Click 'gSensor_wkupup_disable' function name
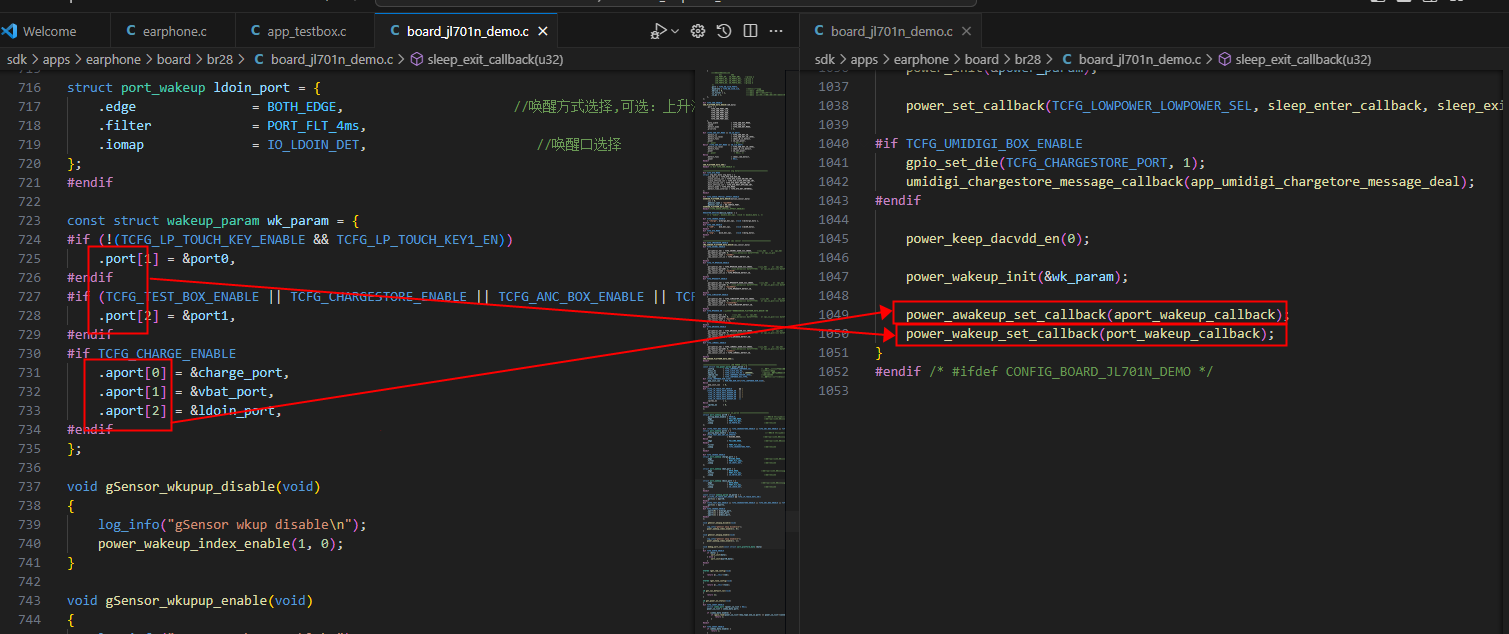 [190, 487]
